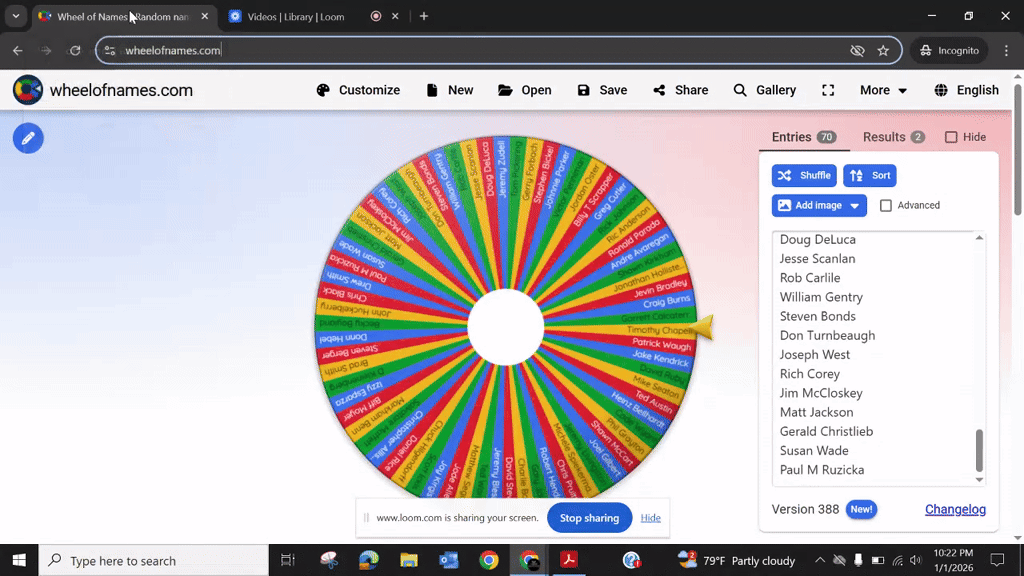Click entry Steven Bonds
Viewport: 1024px width, 576px height.
pos(817,316)
